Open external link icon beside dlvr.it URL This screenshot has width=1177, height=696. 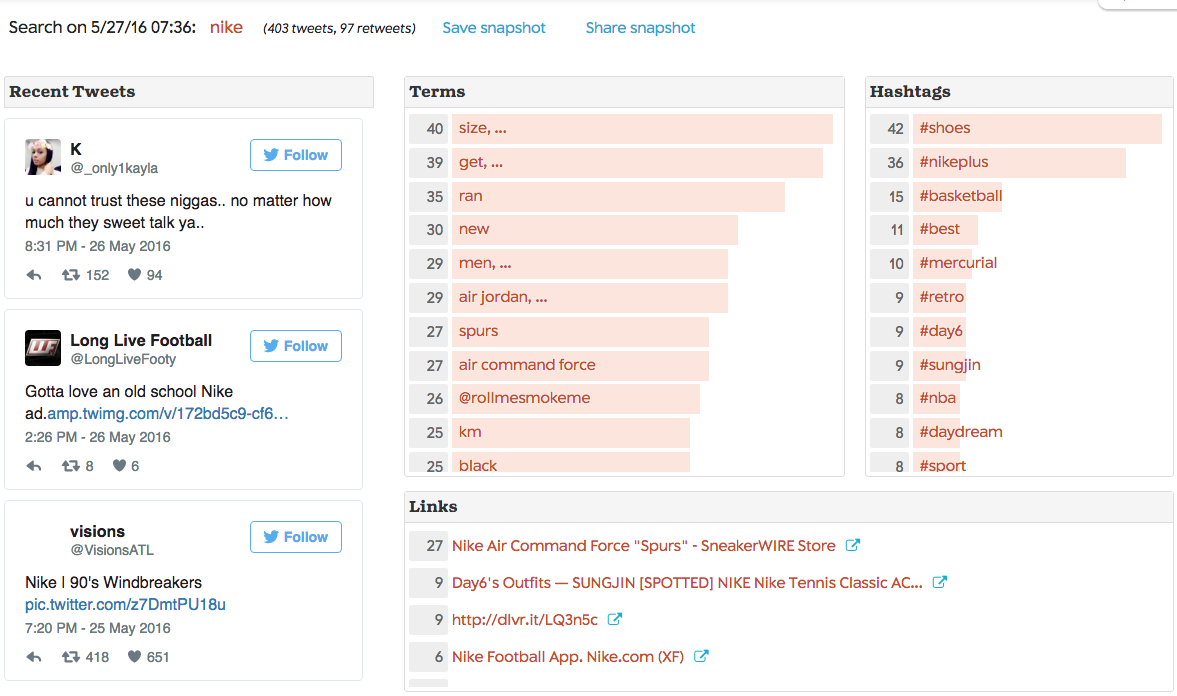pyautogui.click(x=614, y=619)
